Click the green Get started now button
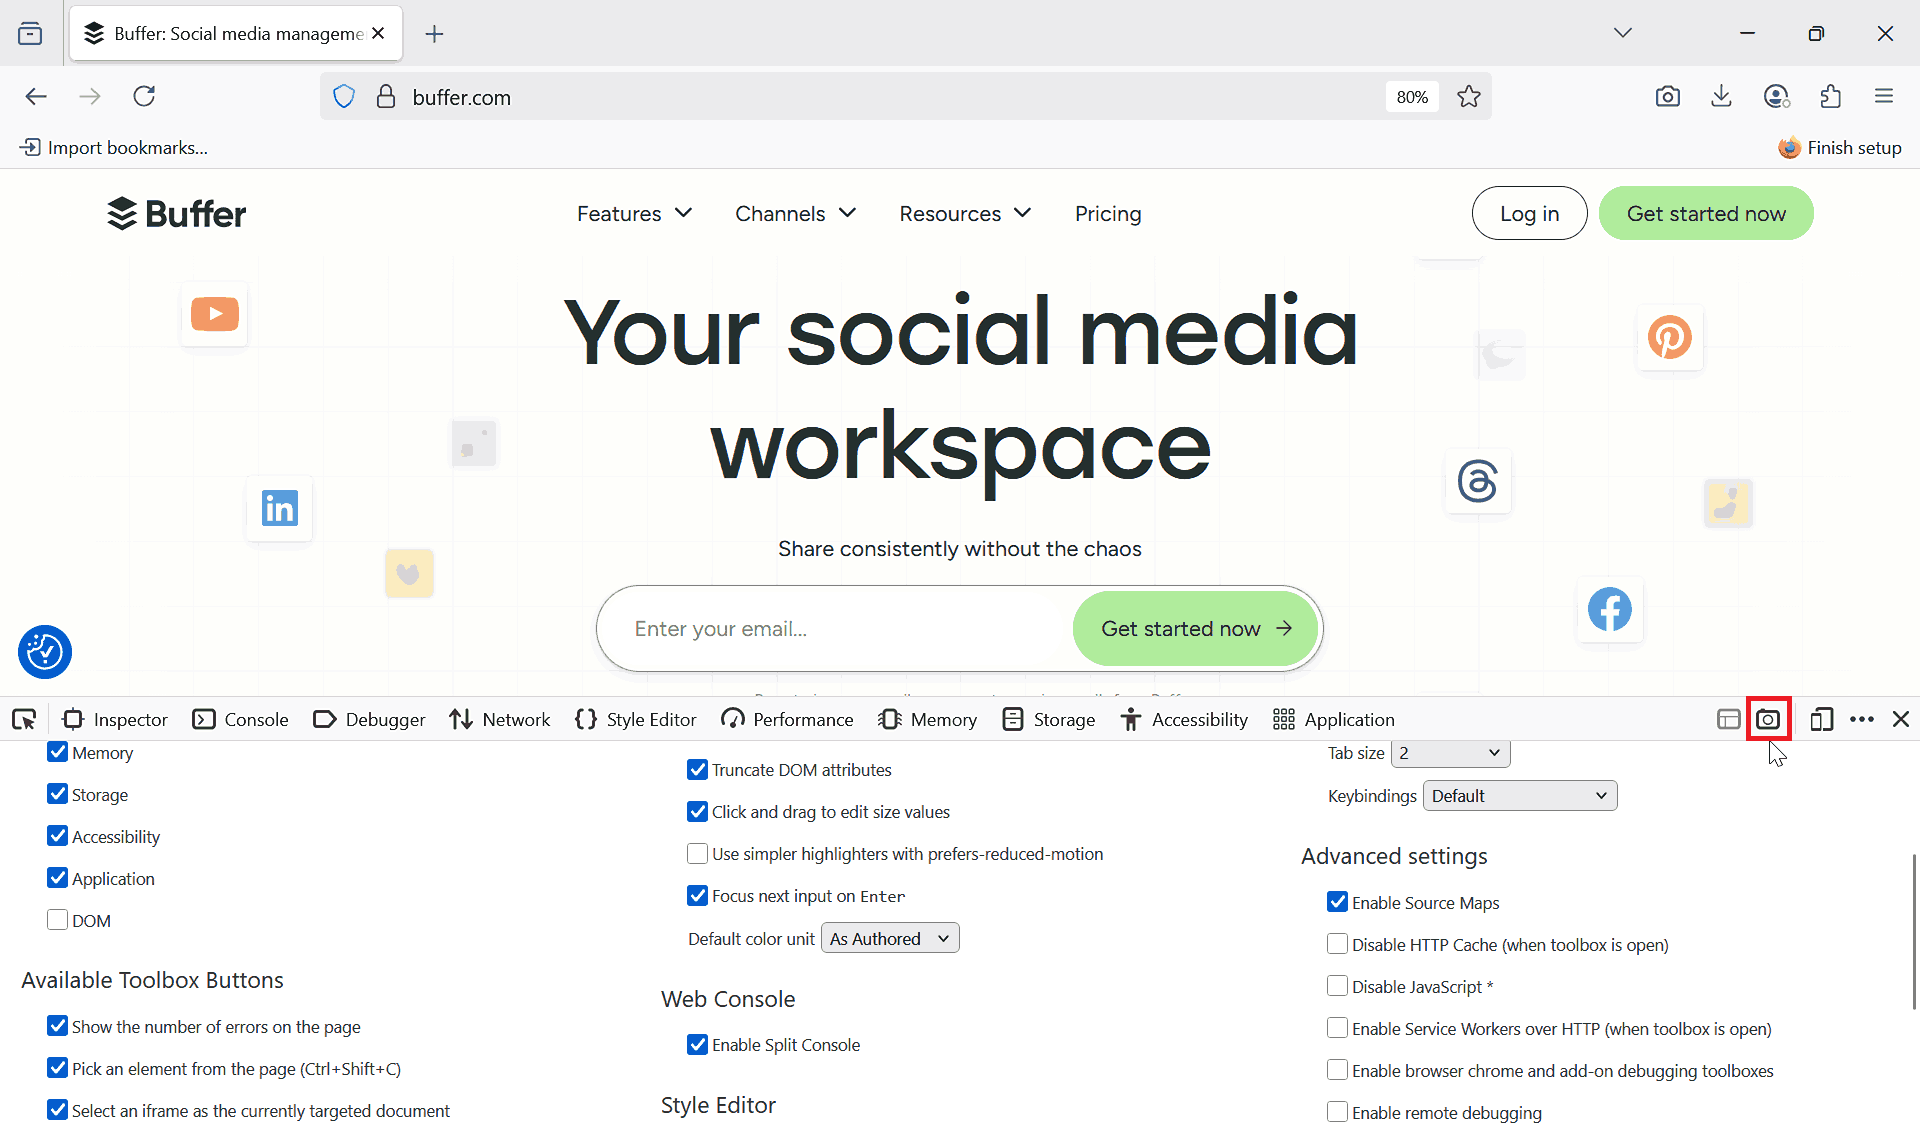The height and width of the screenshot is (1128, 1920). 1705,213
